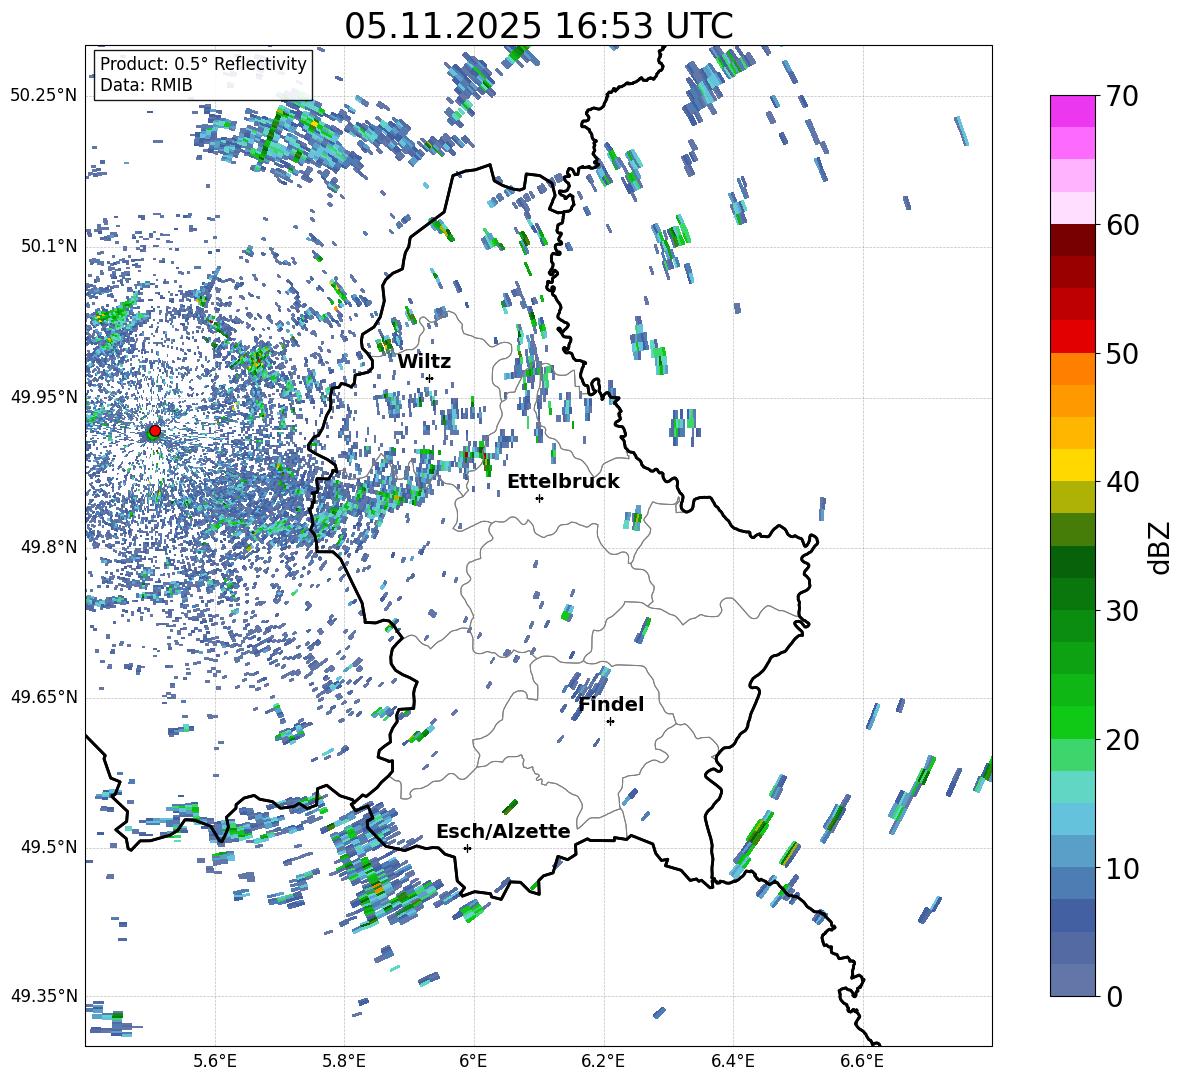Click the Esch/Alzette location cross marker
The image size is (1184, 1081).
pyautogui.click(x=467, y=848)
